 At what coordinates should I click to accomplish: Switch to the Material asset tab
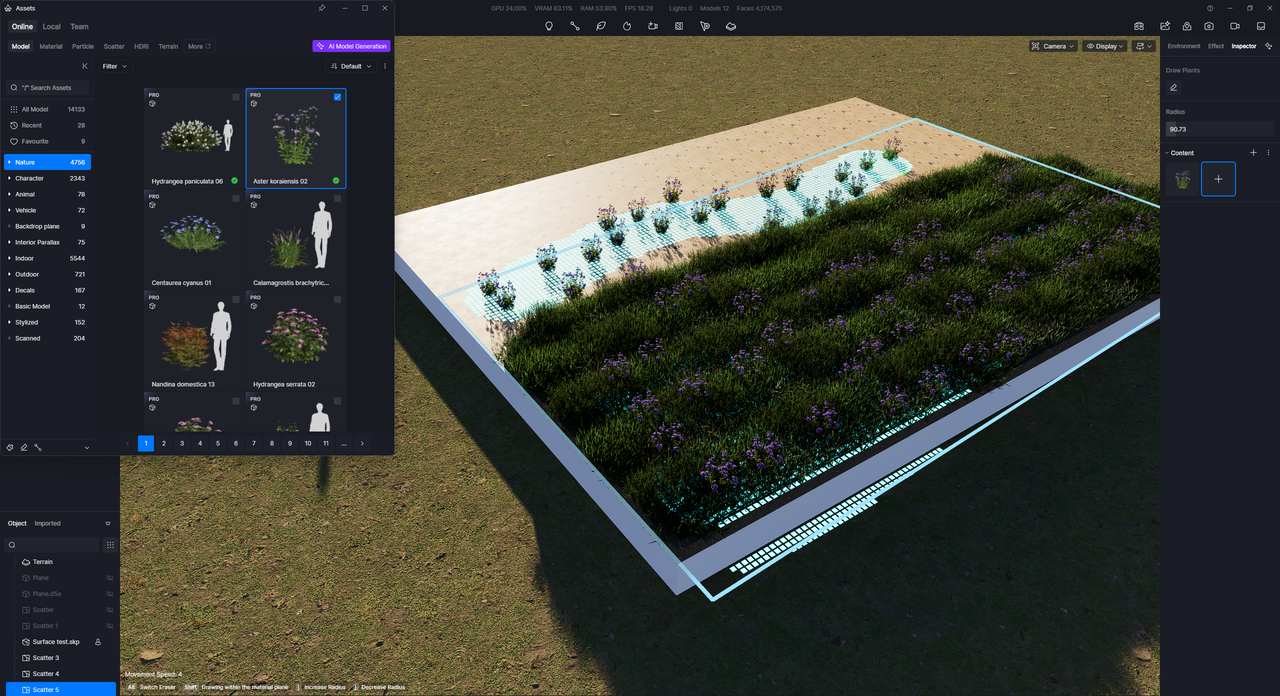pos(51,46)
